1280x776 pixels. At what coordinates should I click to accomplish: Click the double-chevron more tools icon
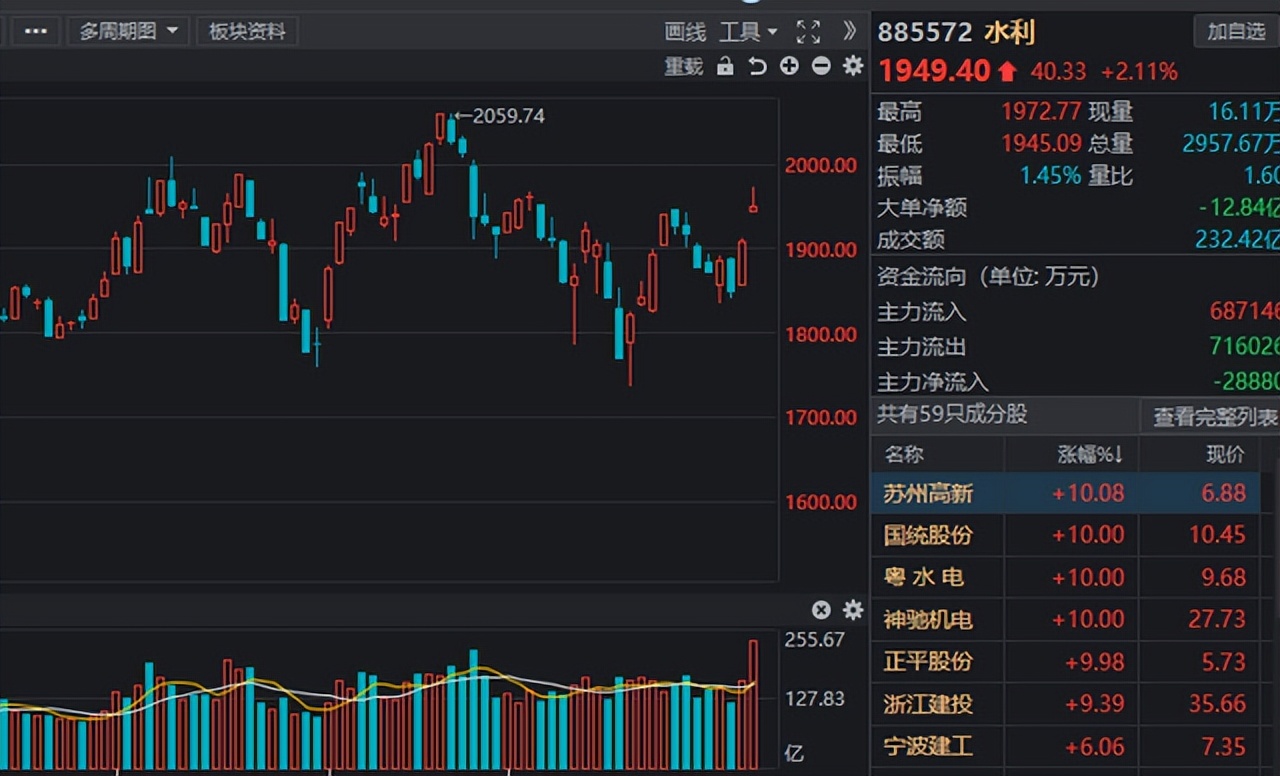(850, 31)
